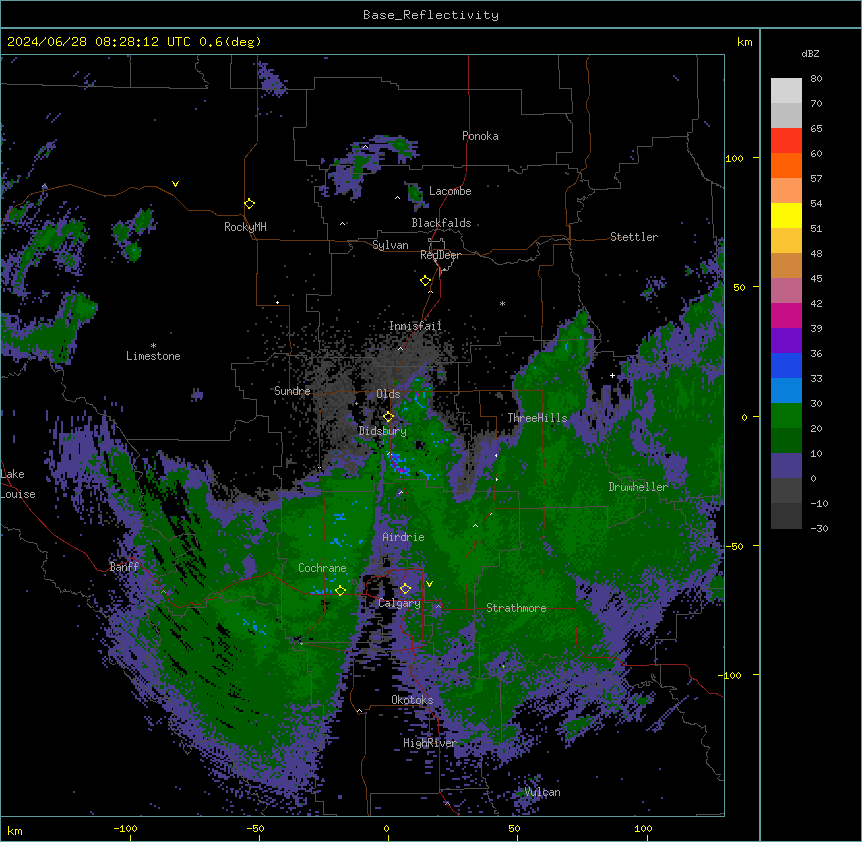
Task: Pick the bright yellow legend swatch
Action: click(786, 216)
